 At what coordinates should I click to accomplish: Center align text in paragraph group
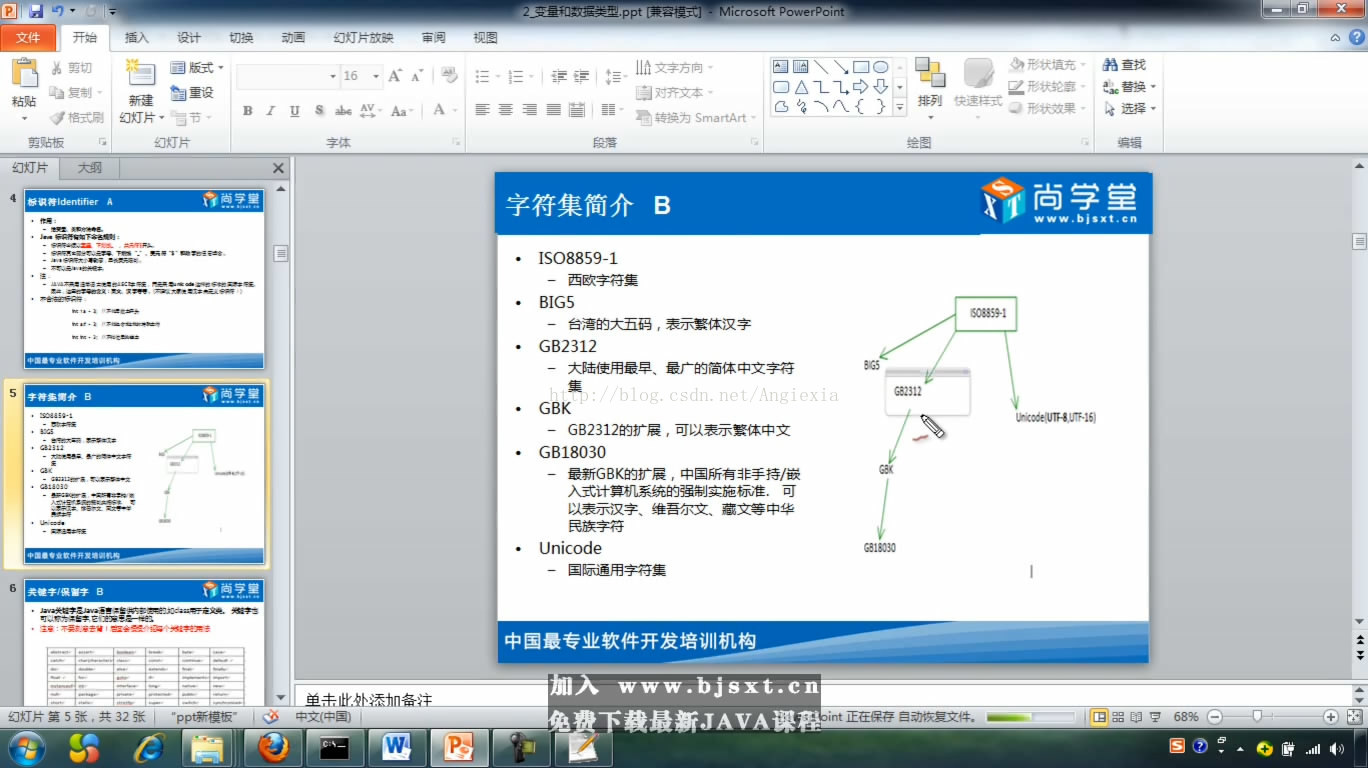506,110
